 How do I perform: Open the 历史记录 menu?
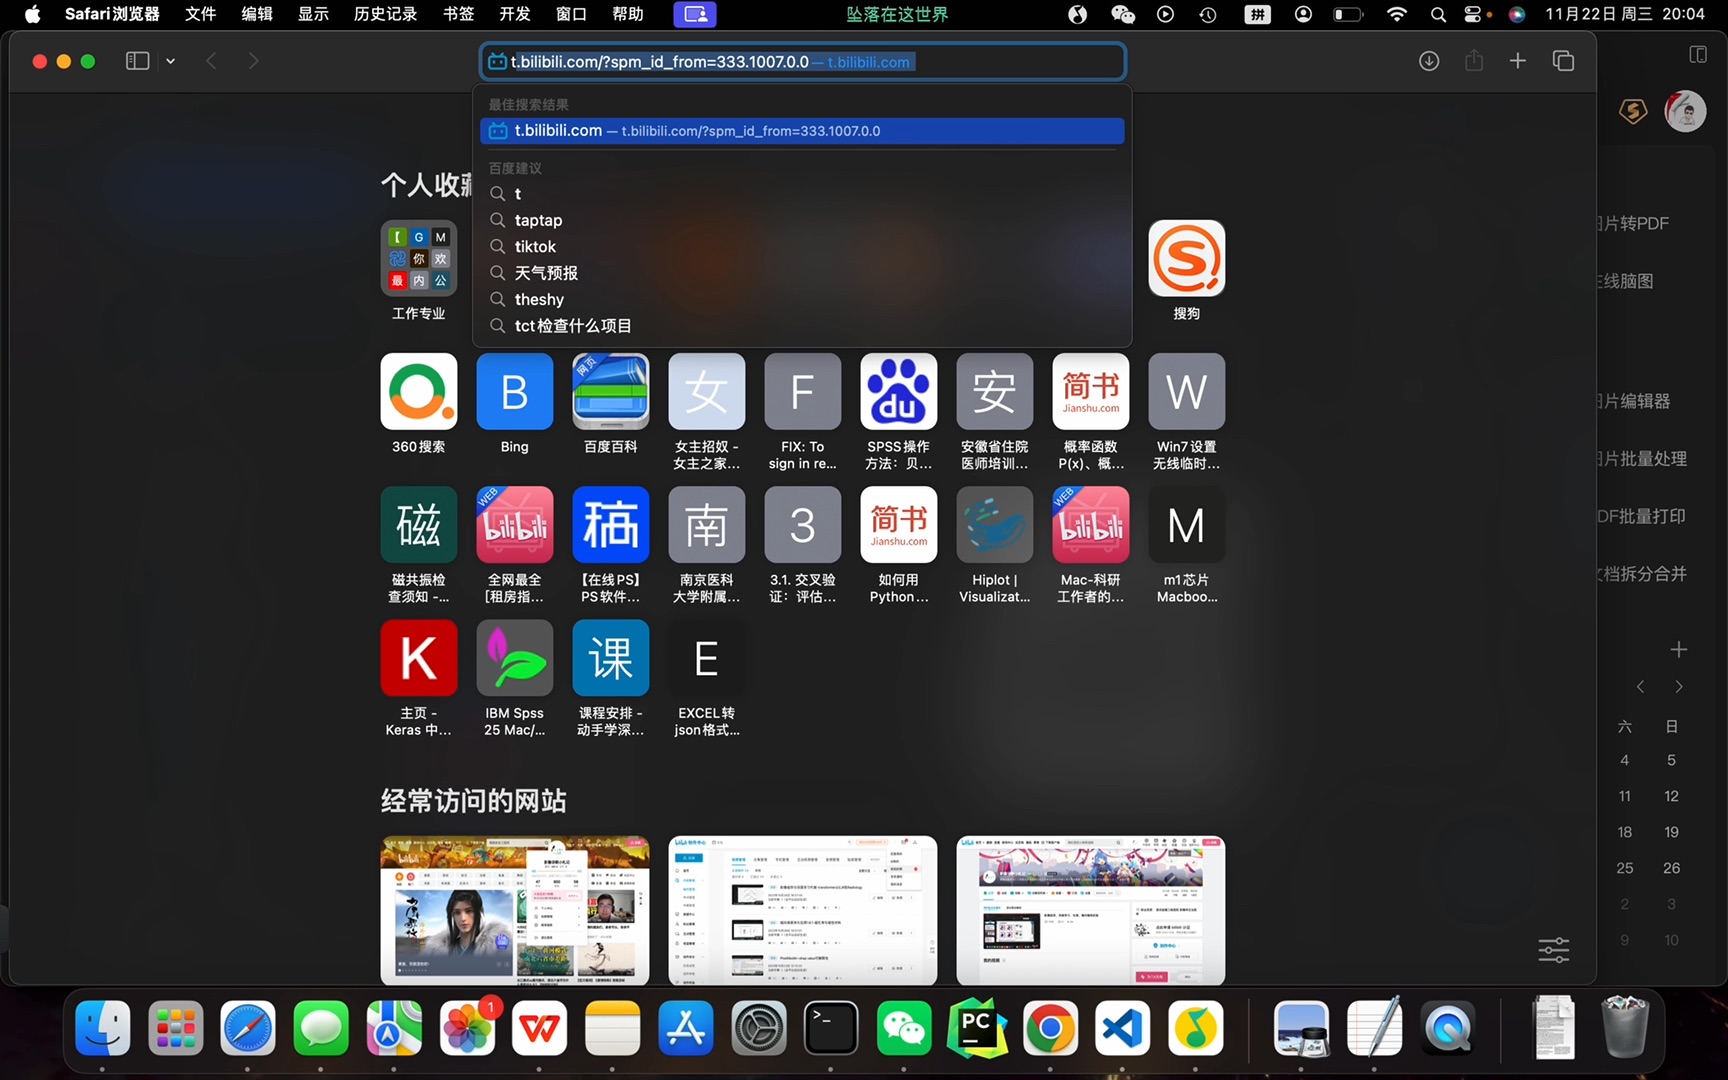(385, 14)
